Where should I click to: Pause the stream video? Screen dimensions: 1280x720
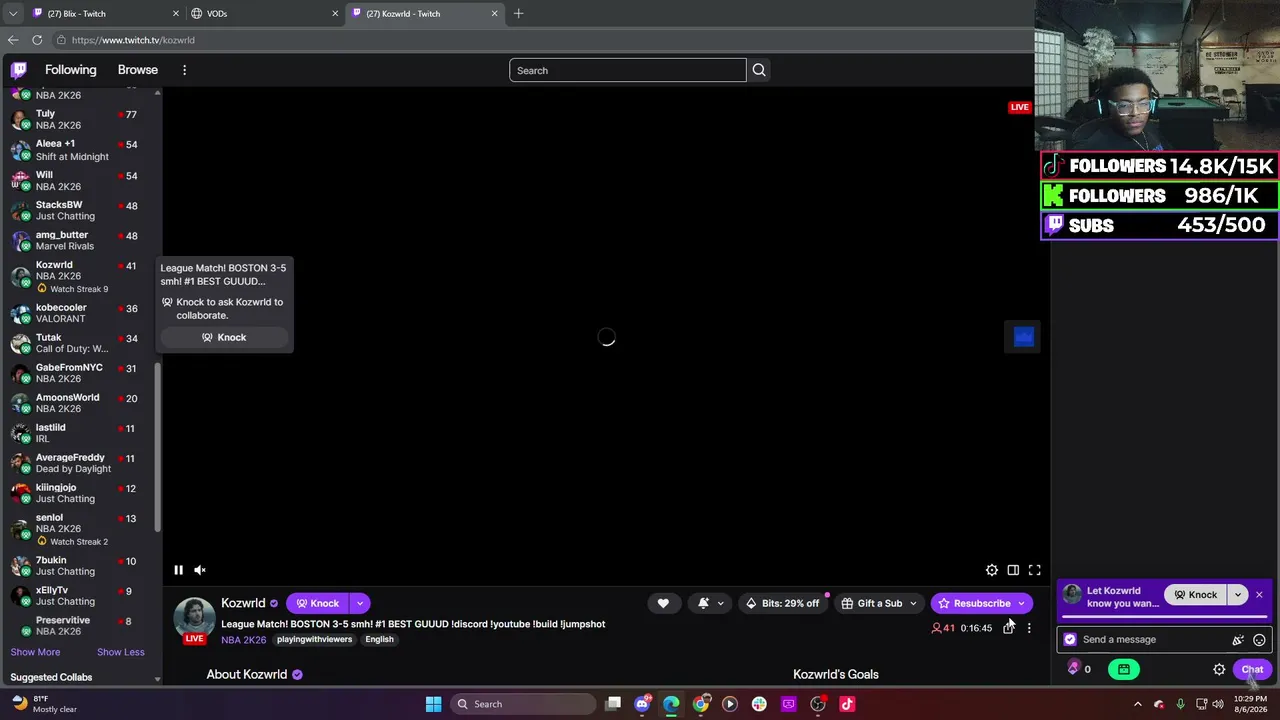coord(178,570)
